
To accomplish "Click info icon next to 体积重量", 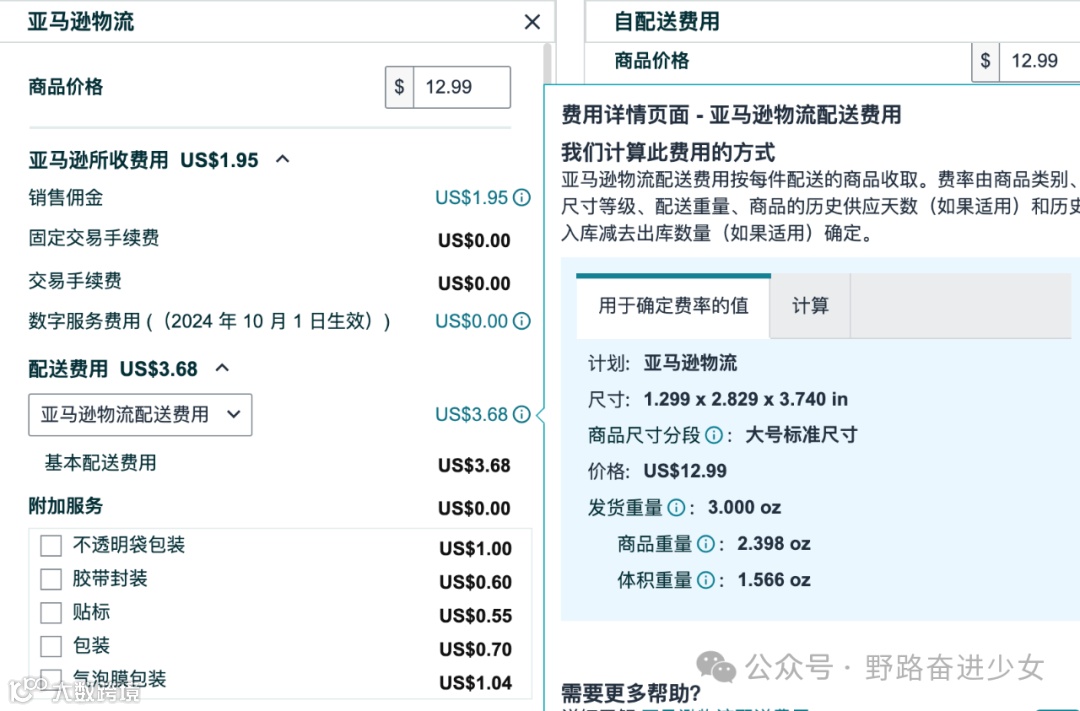I will tap(706, 580).
